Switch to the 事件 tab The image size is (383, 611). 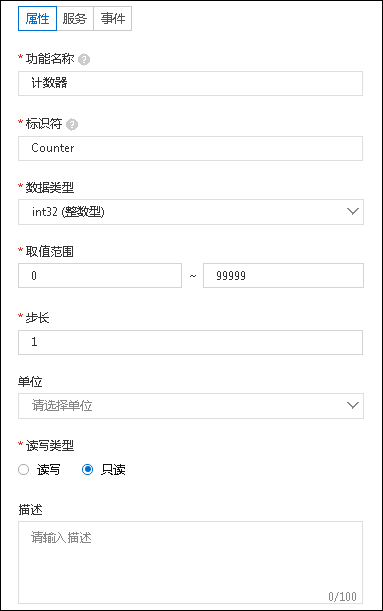tap(113, 18)
